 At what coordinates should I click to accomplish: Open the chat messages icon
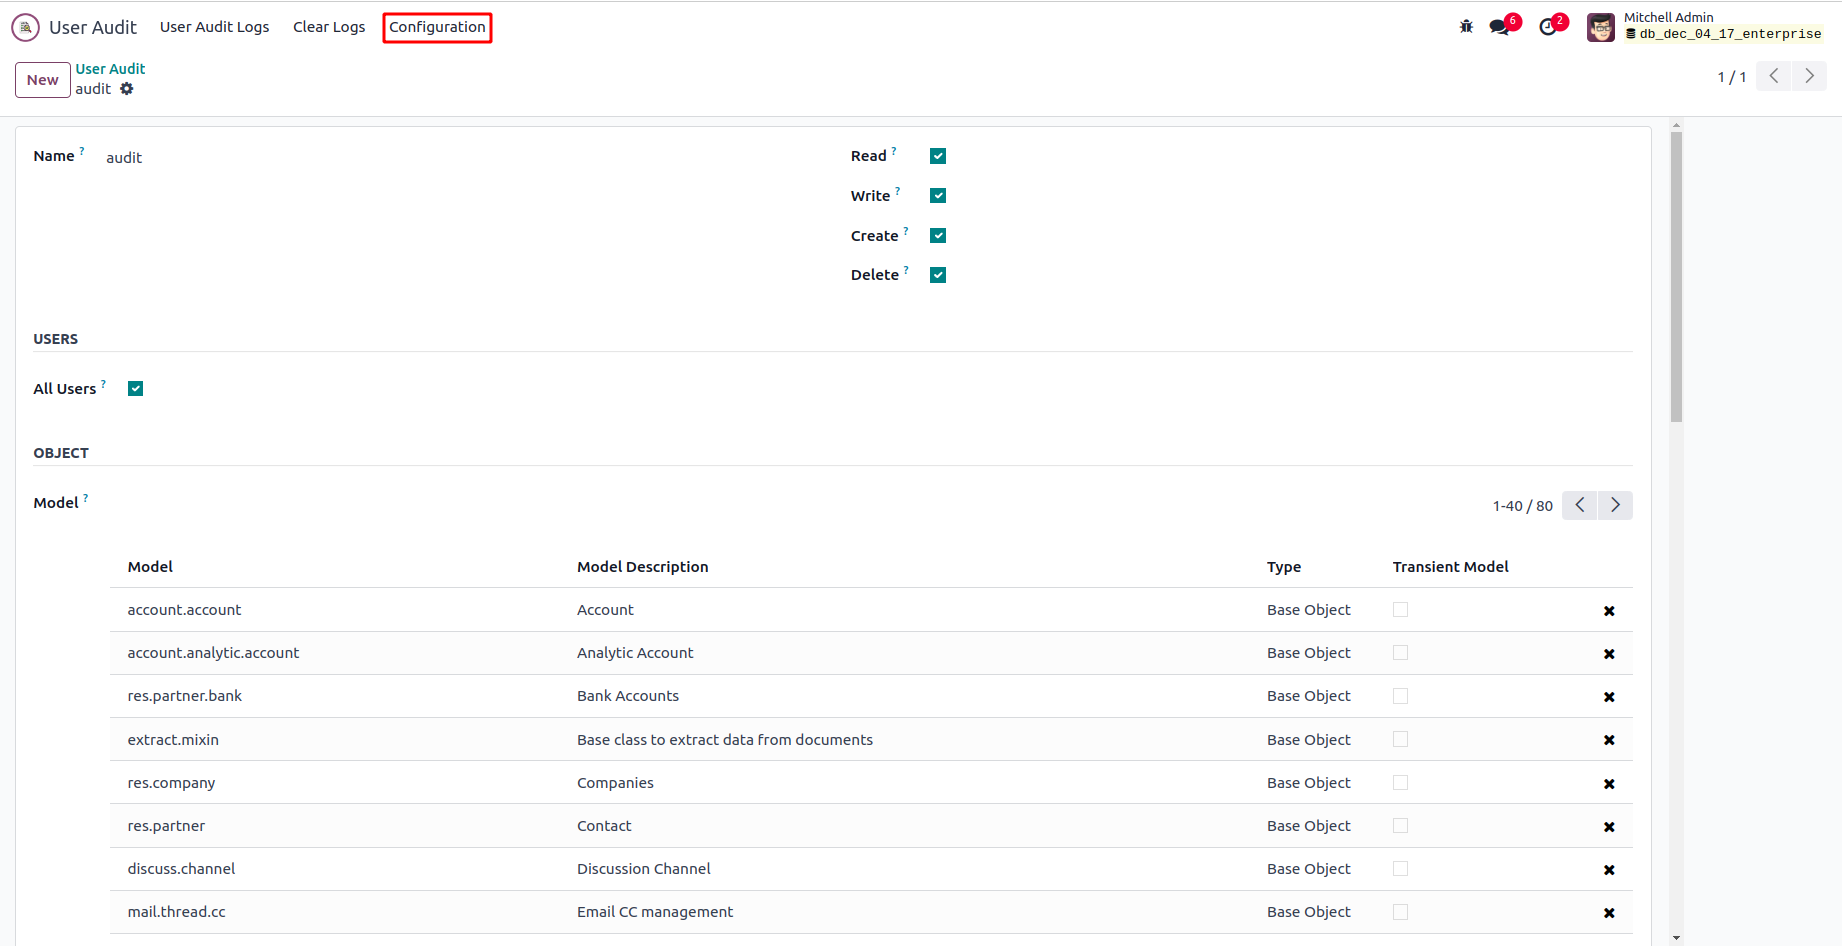[1499, 27]
